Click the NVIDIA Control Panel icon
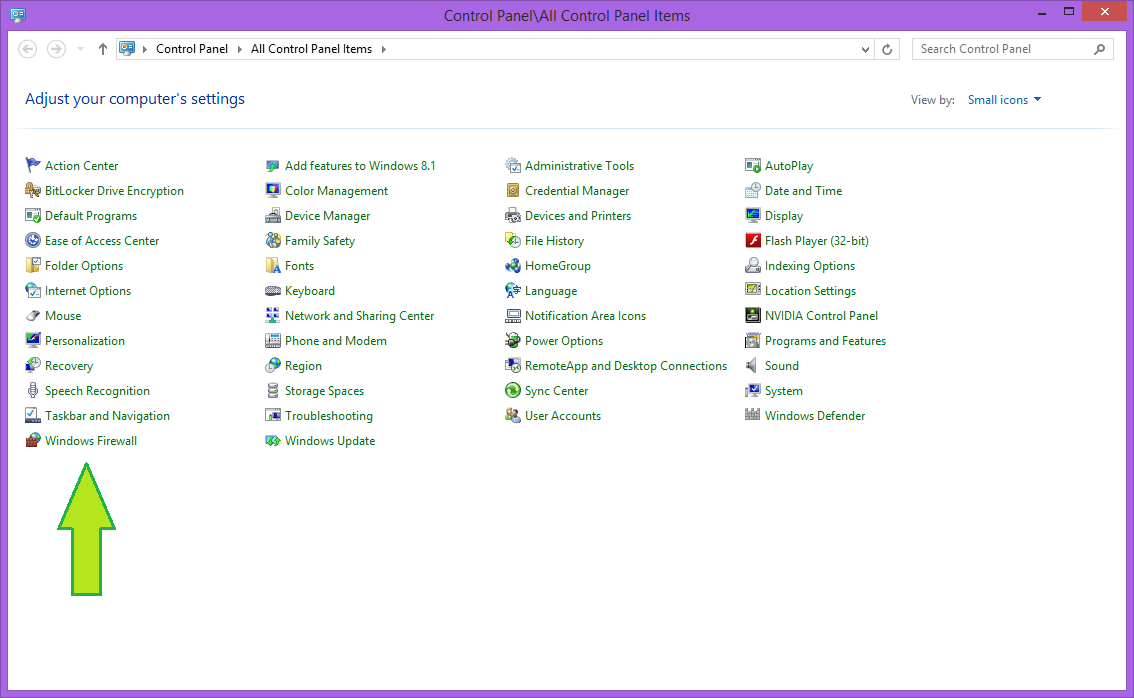This screenshot has height=698, width=1134. pos(753,316)
